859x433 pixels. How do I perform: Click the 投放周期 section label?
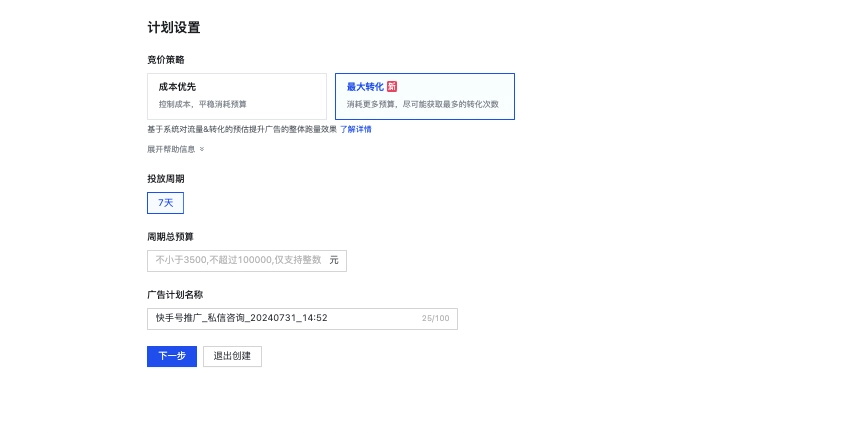165,179
